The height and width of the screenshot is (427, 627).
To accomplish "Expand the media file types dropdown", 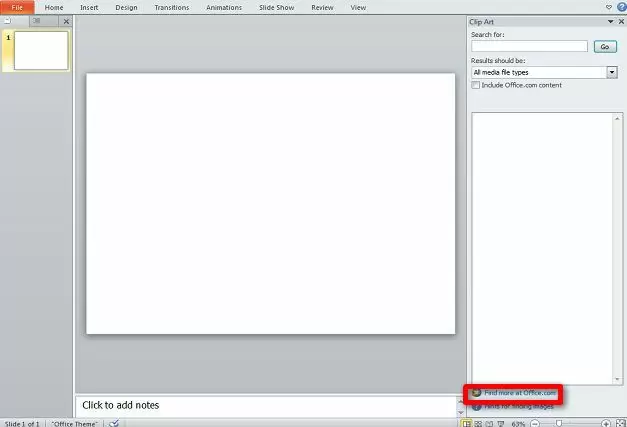I will click(x=611, y=72).
